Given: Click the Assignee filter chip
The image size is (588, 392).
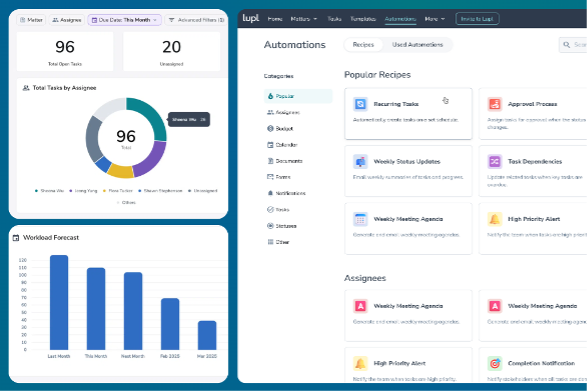Looking at the screenshot, I should point(67,20).
